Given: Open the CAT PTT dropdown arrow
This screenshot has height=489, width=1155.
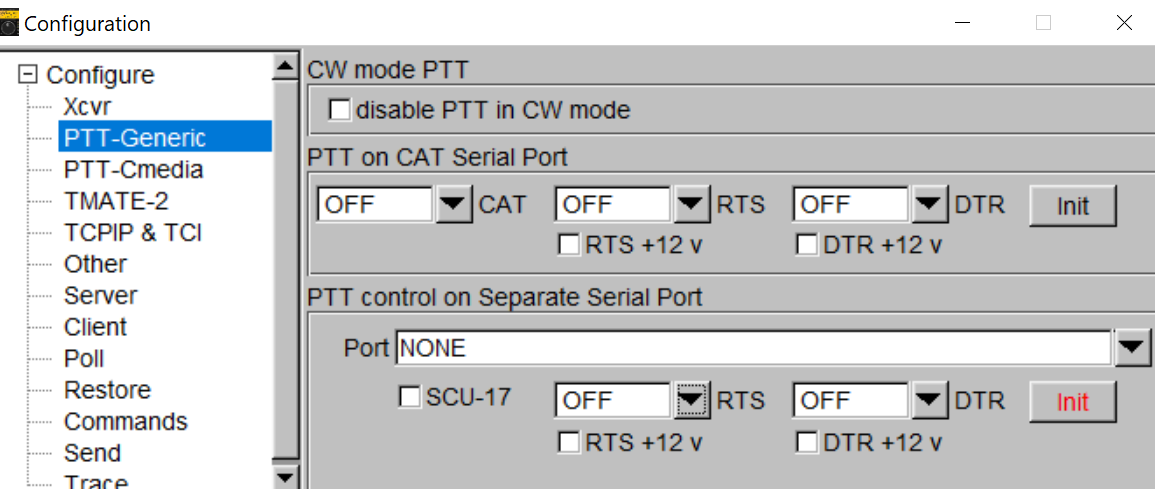Looking at the screenshot, I should (453, 205).
